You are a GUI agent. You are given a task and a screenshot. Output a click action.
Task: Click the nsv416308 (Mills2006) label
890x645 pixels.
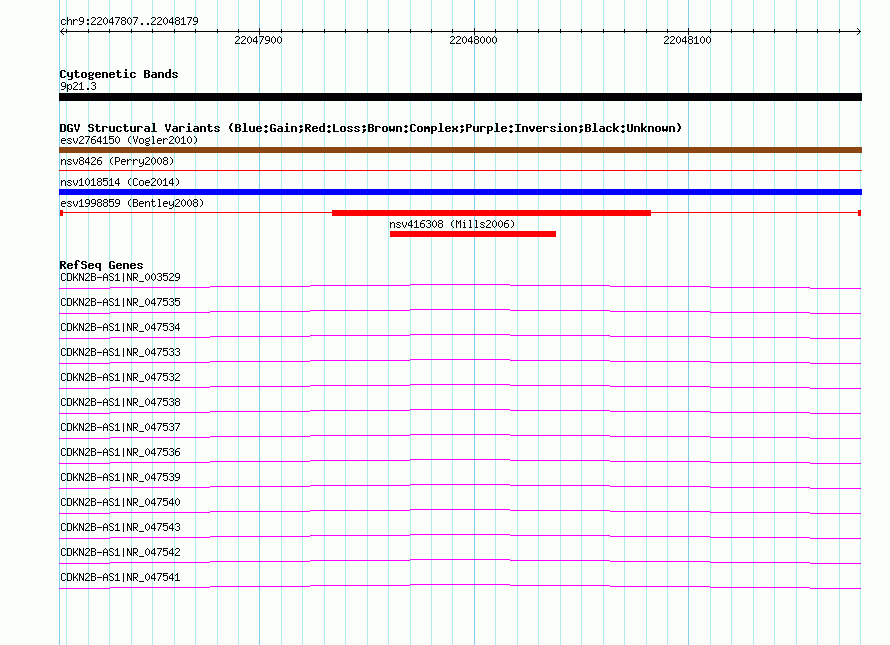tap(452, 224)
